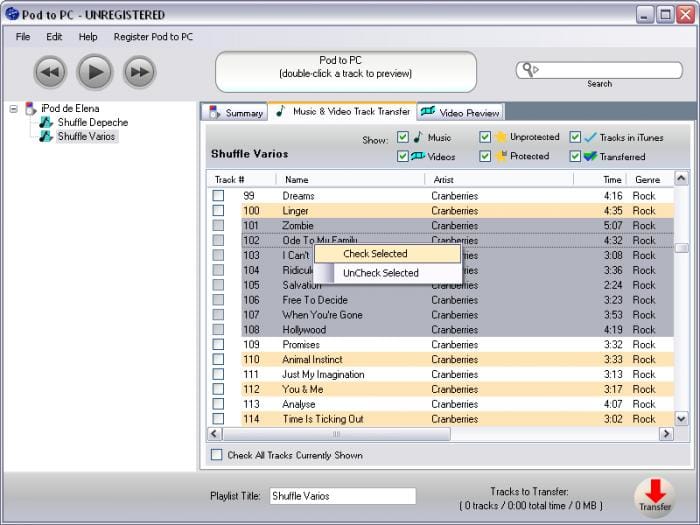Select the iPod de Elena device icon
Viewport: 700px width, 525px height.
[x=30, y=108]
